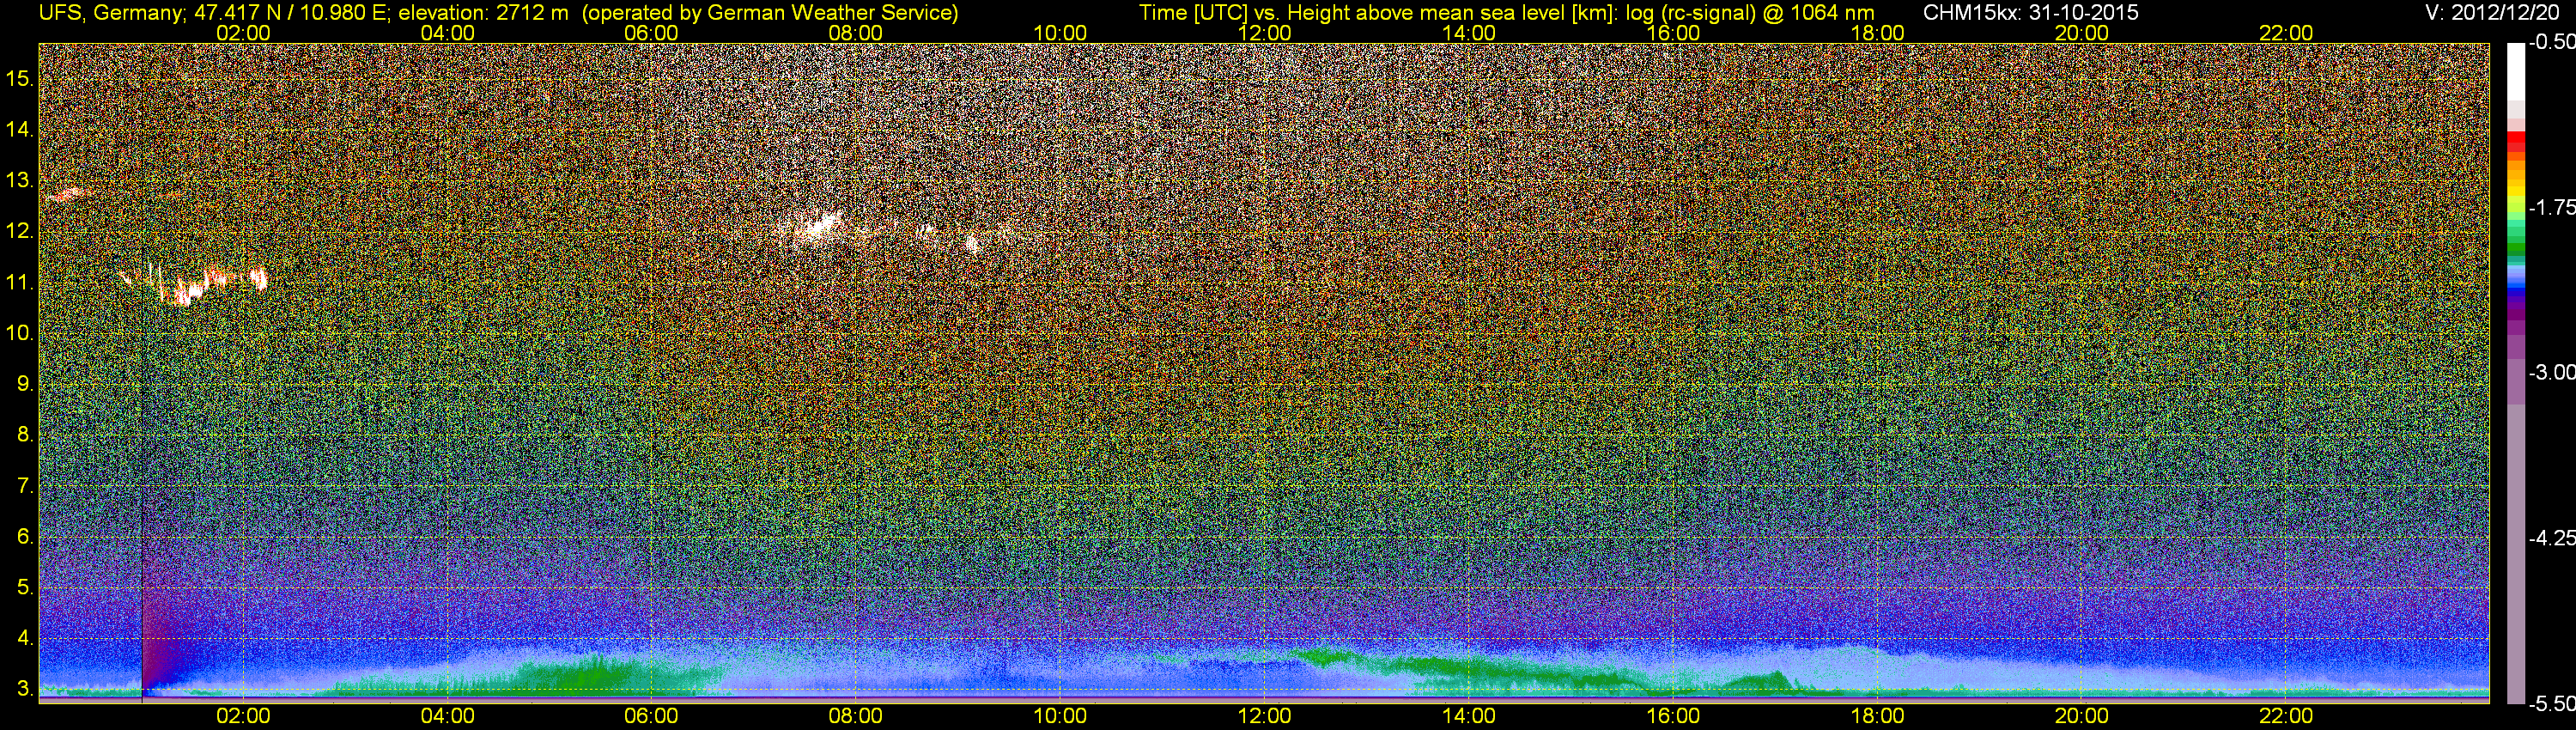Click the "9." height axis label
2576x730 pixels.
point(26,384)
